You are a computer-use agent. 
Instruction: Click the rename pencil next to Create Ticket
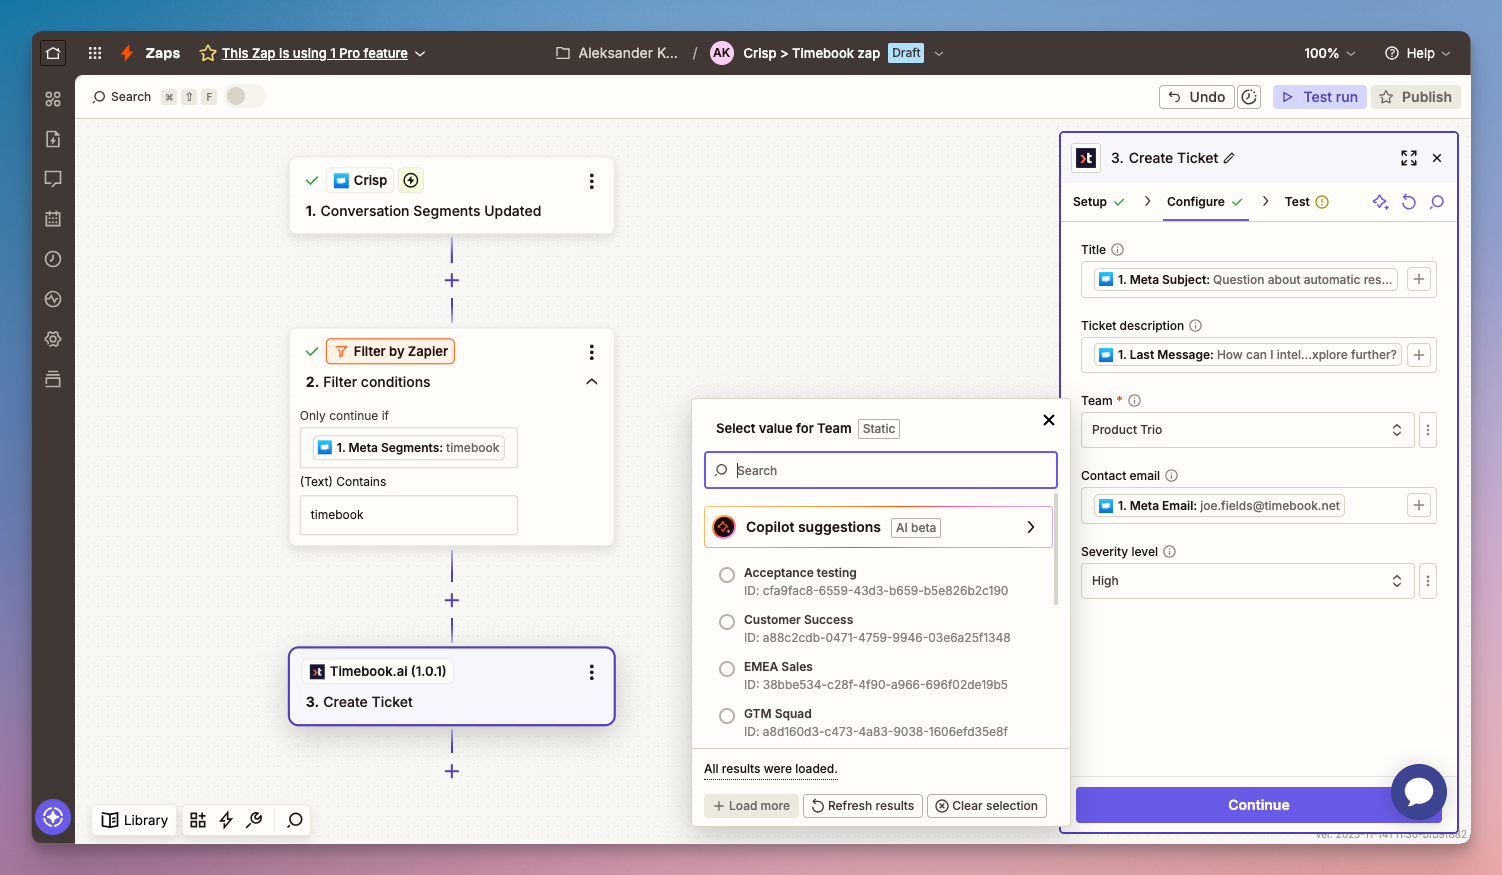pyautogui.click(x=1229, y=158)
